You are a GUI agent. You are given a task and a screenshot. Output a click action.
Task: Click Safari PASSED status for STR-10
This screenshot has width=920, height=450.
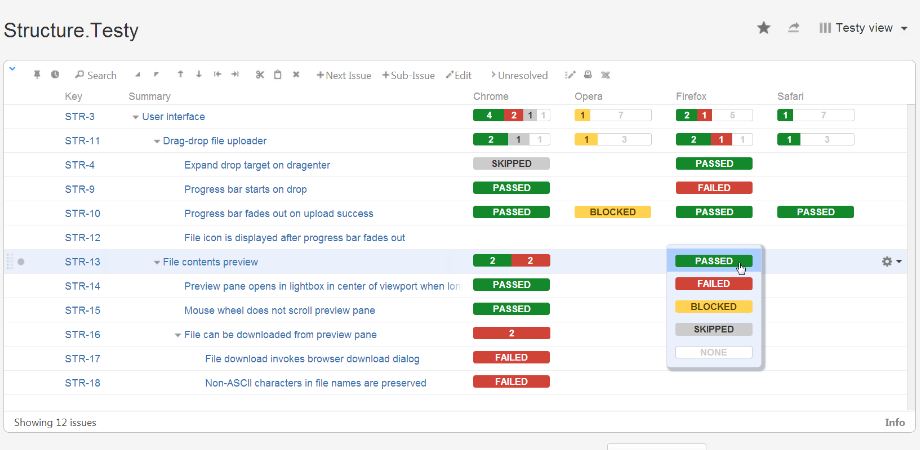pos(816,212)
